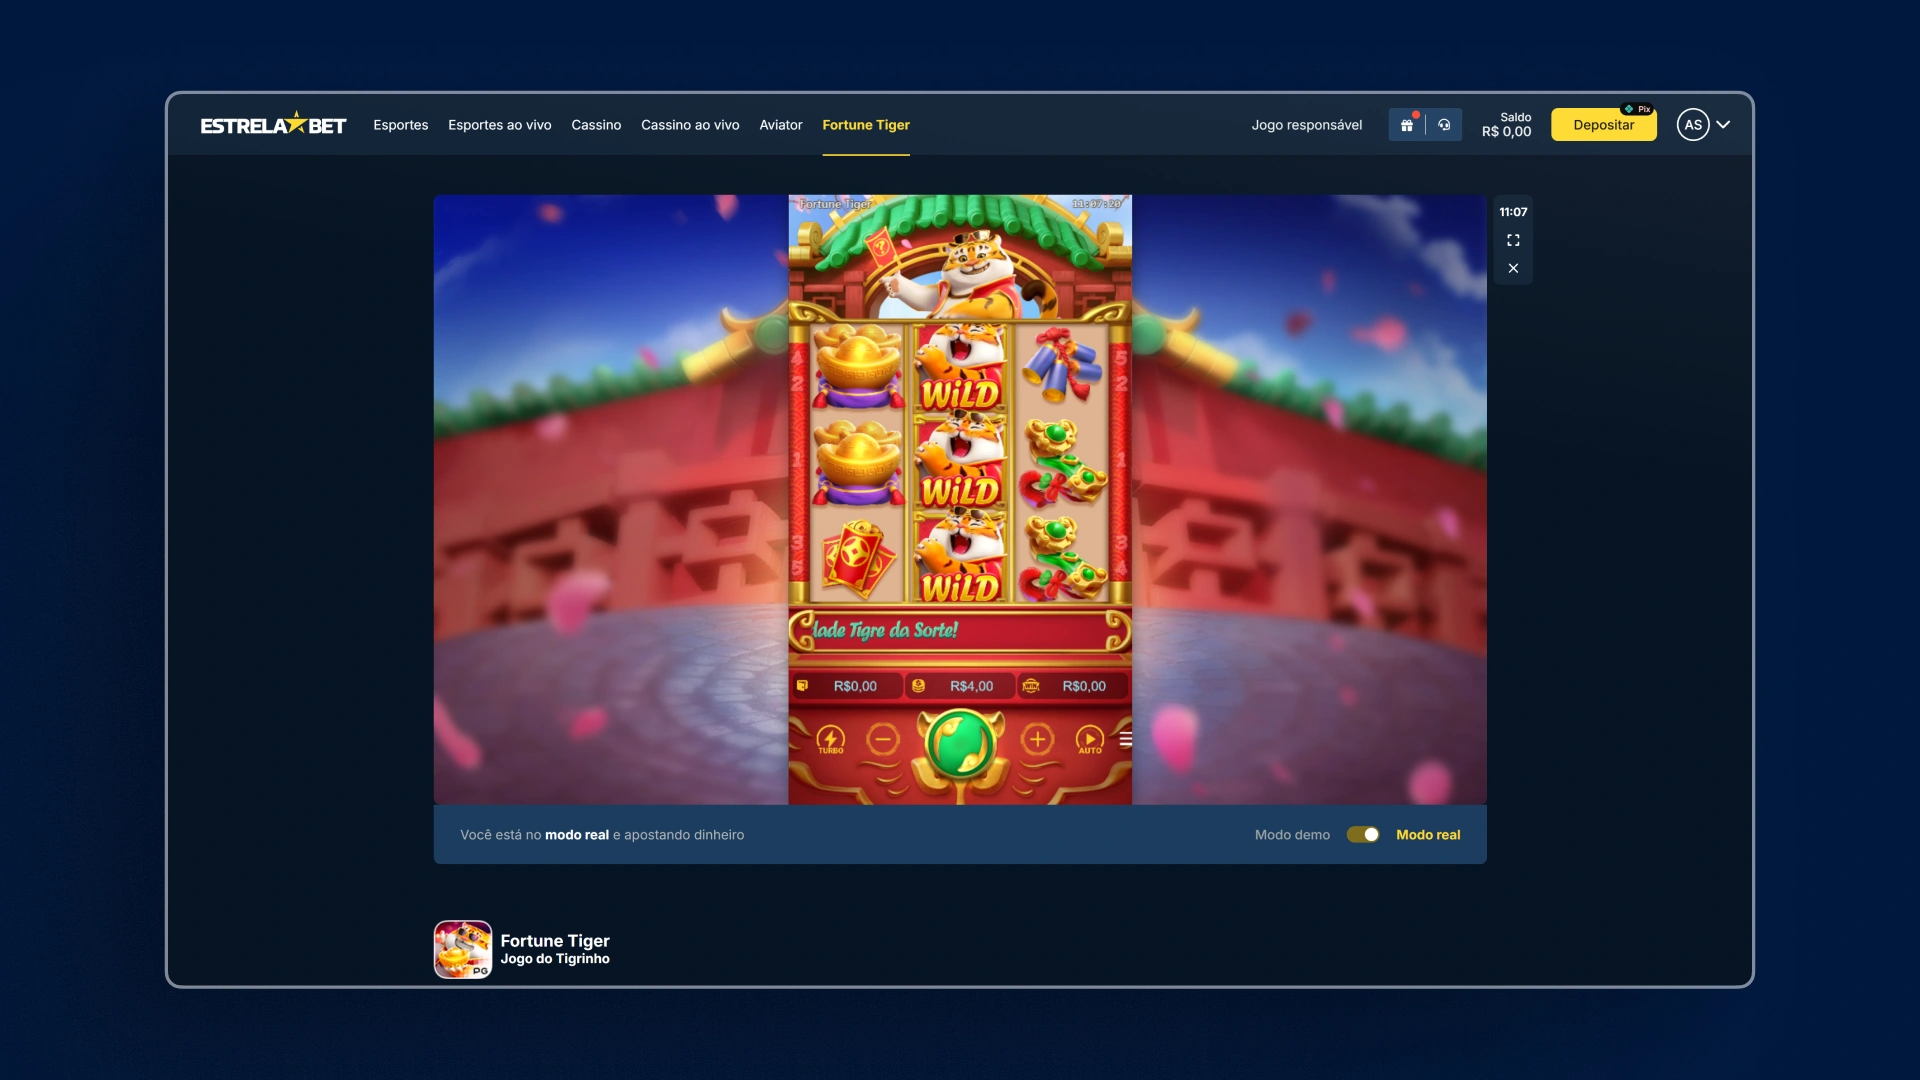Spin the reels with green button
Screen dimensions: 1920x1080
pos(960,743)
